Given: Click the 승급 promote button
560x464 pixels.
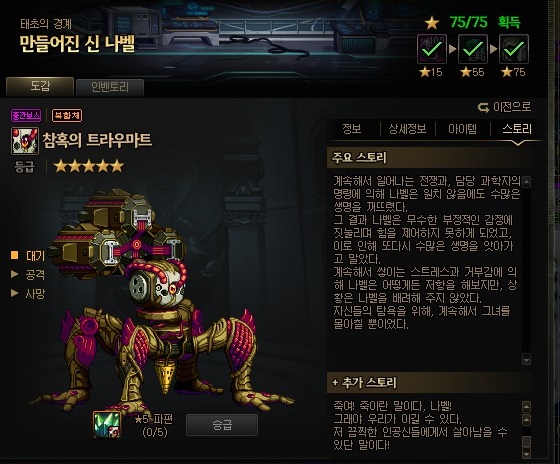Looking at the screenshot, I should click(x=222, y=425).
